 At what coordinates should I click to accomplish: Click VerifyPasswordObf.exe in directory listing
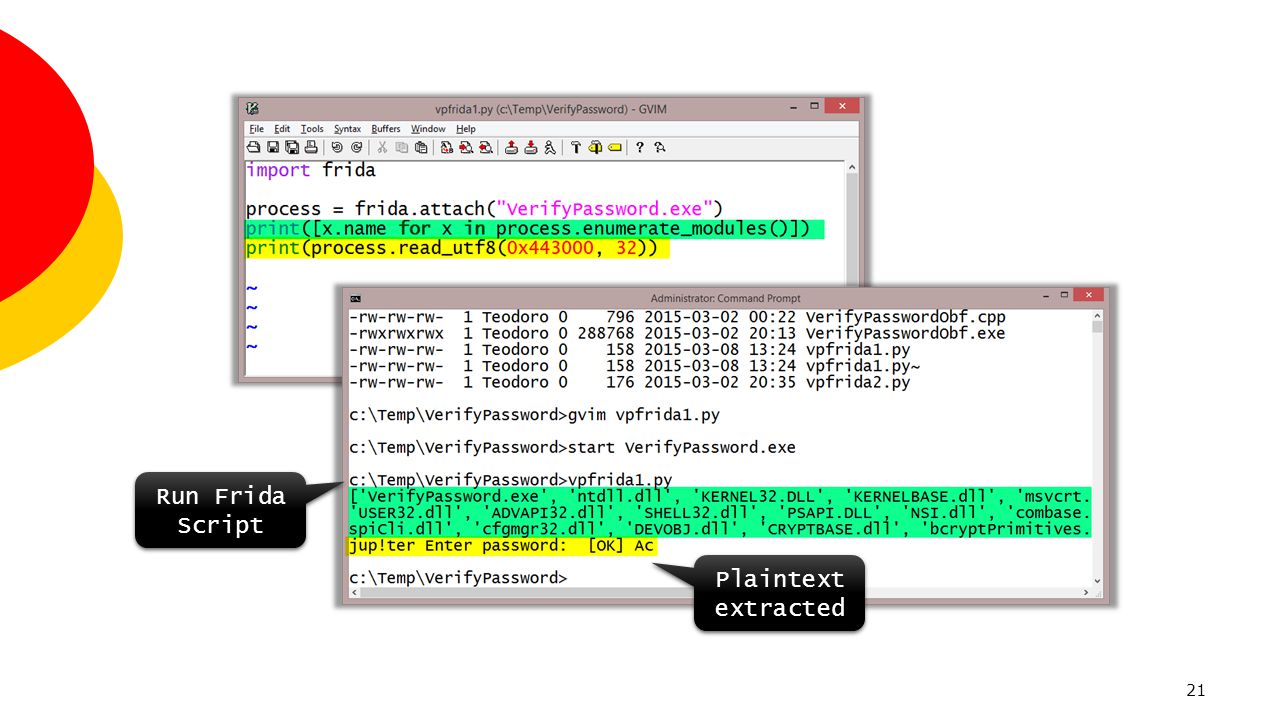click(905, 333)
